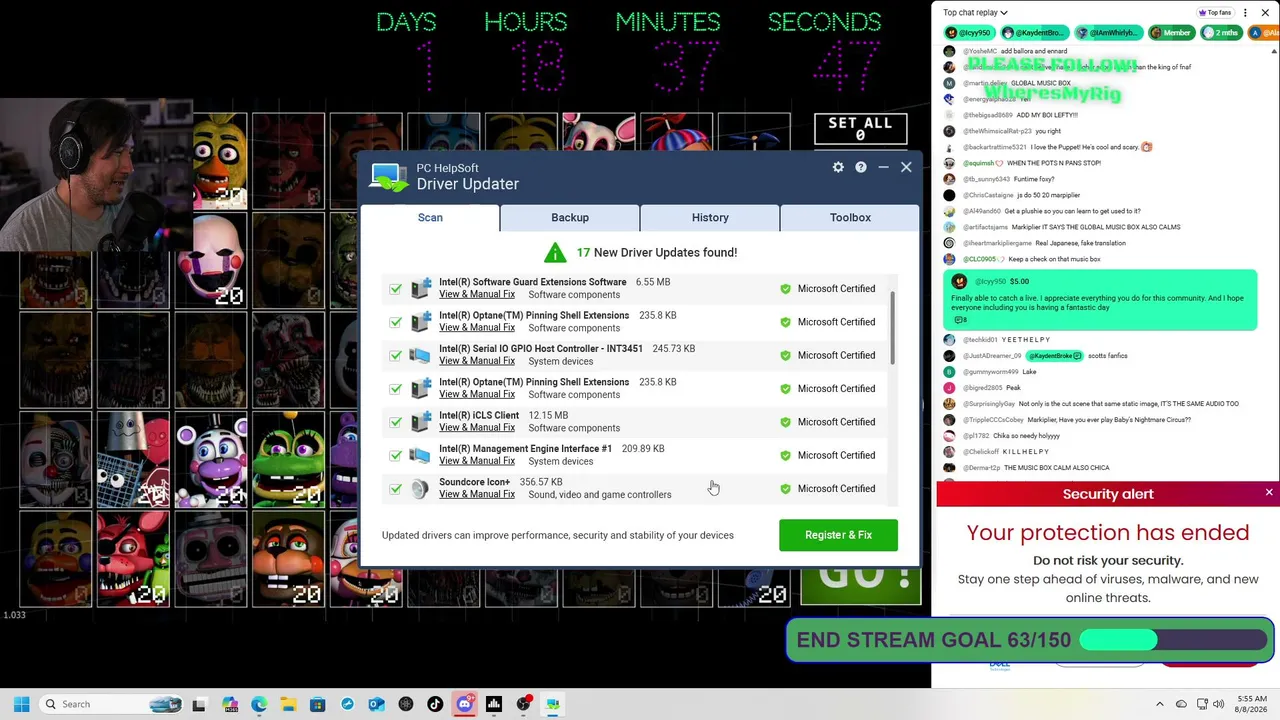
Task: Uncheck the Intel iCLS Client driver
Action: (x=396, y=422)
